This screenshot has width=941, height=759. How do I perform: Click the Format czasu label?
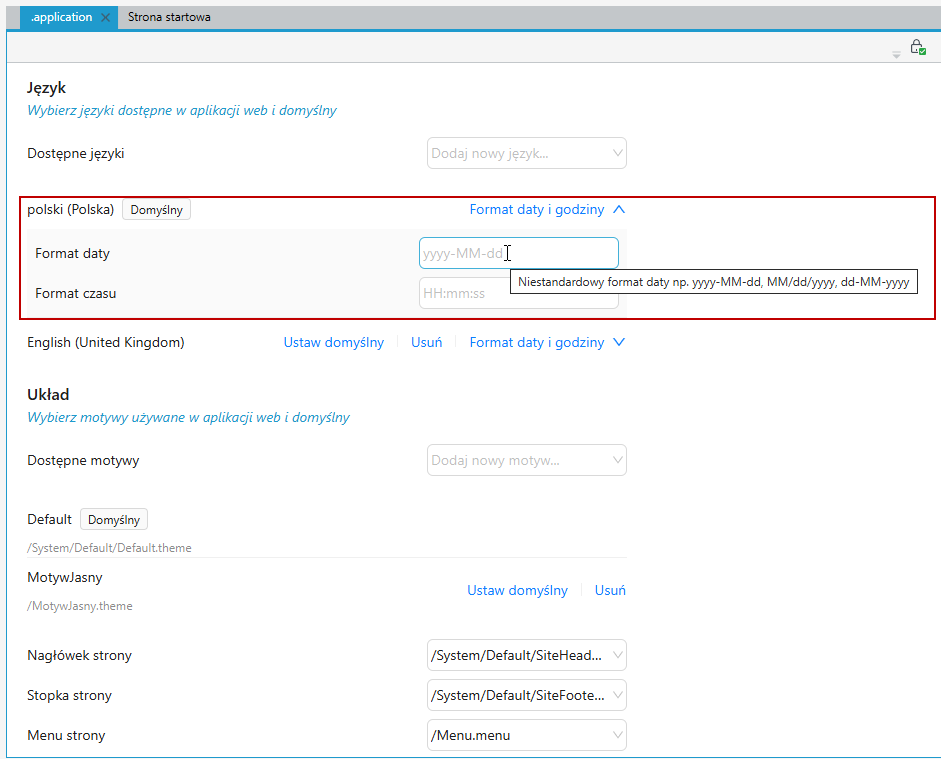pyautogui.click(x=76, y=293)
